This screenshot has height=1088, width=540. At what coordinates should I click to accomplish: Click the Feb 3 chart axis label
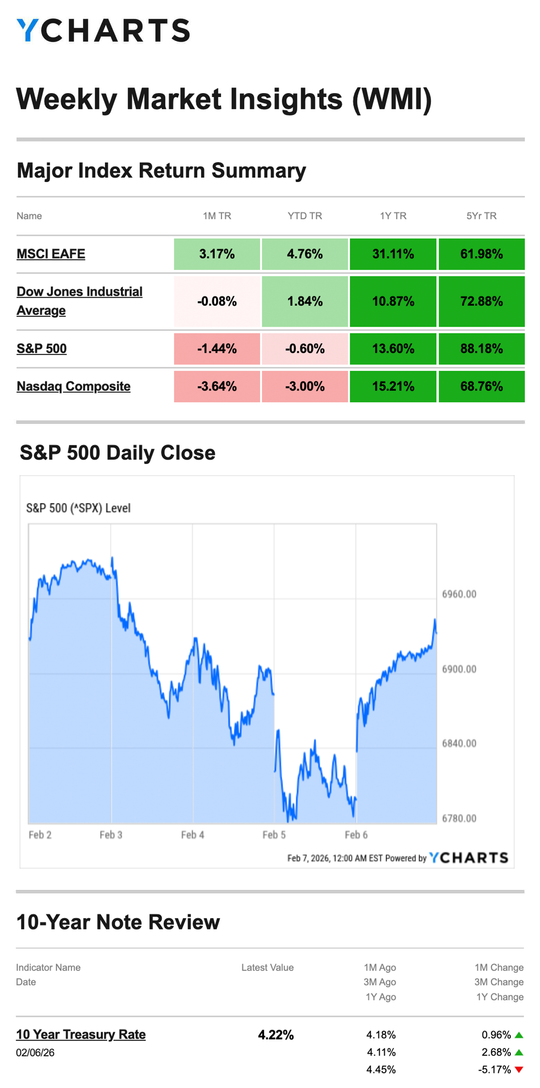(111, 835)
